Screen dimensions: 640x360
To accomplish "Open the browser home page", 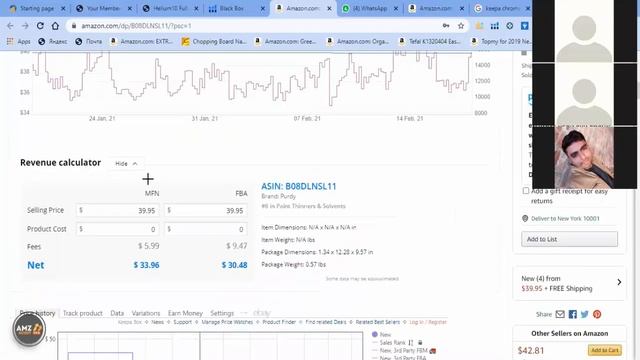I will pyautogui.click(x=55, y=26).
